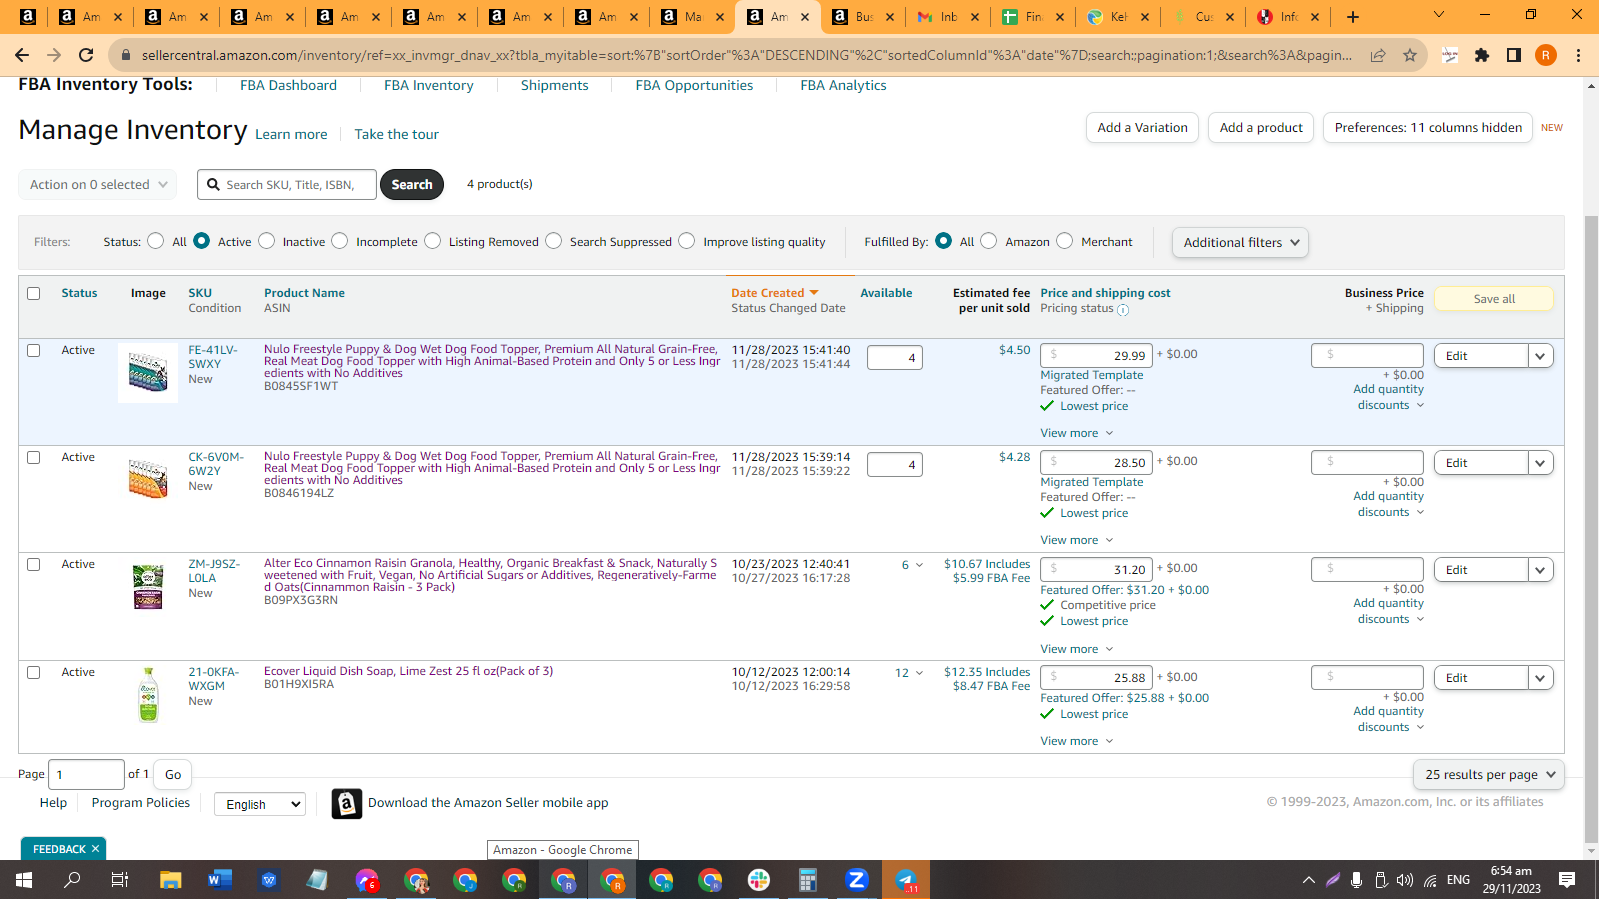Click the price field showing 29.99
This screenshot has height=899, width=1599.
pyautogui.click(x=1096, y=355)
